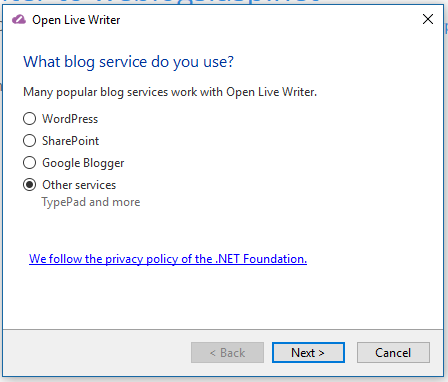Pick the Google Blogger radio option
This screenshot has height=382, width=448.
tap(29, 163)
